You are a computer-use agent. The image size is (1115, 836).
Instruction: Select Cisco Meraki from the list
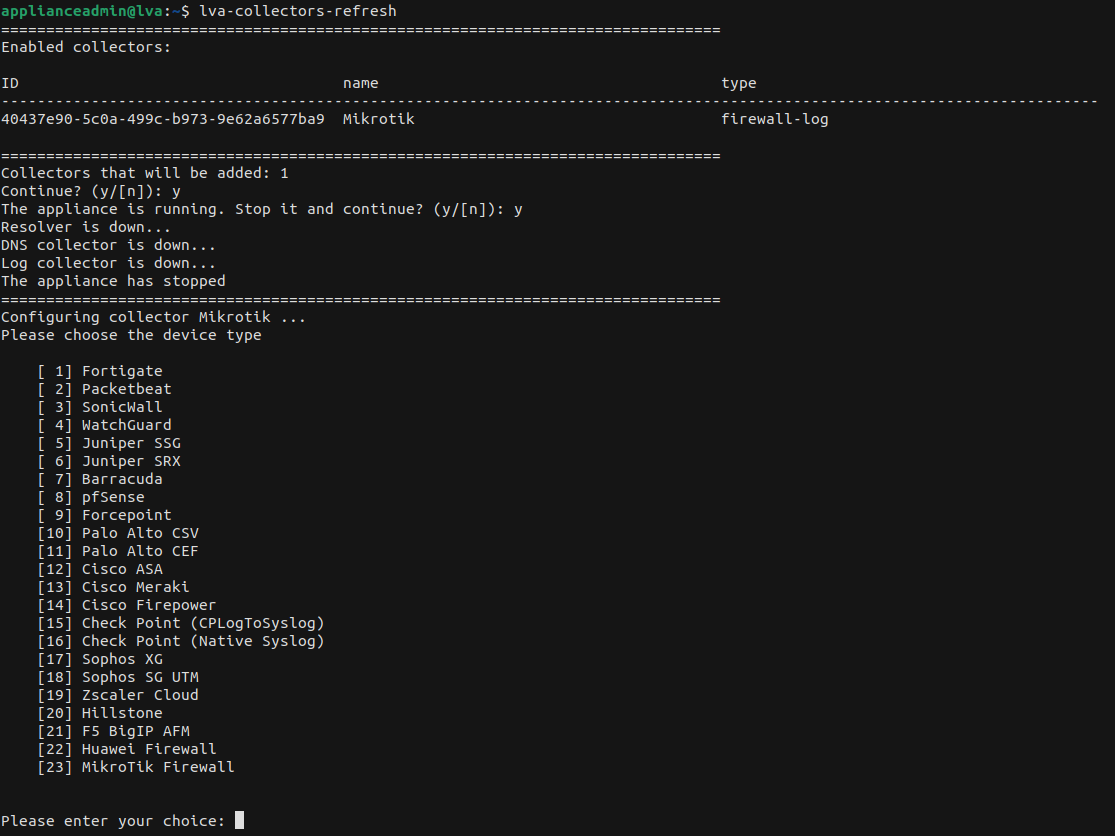pos(135,587)
